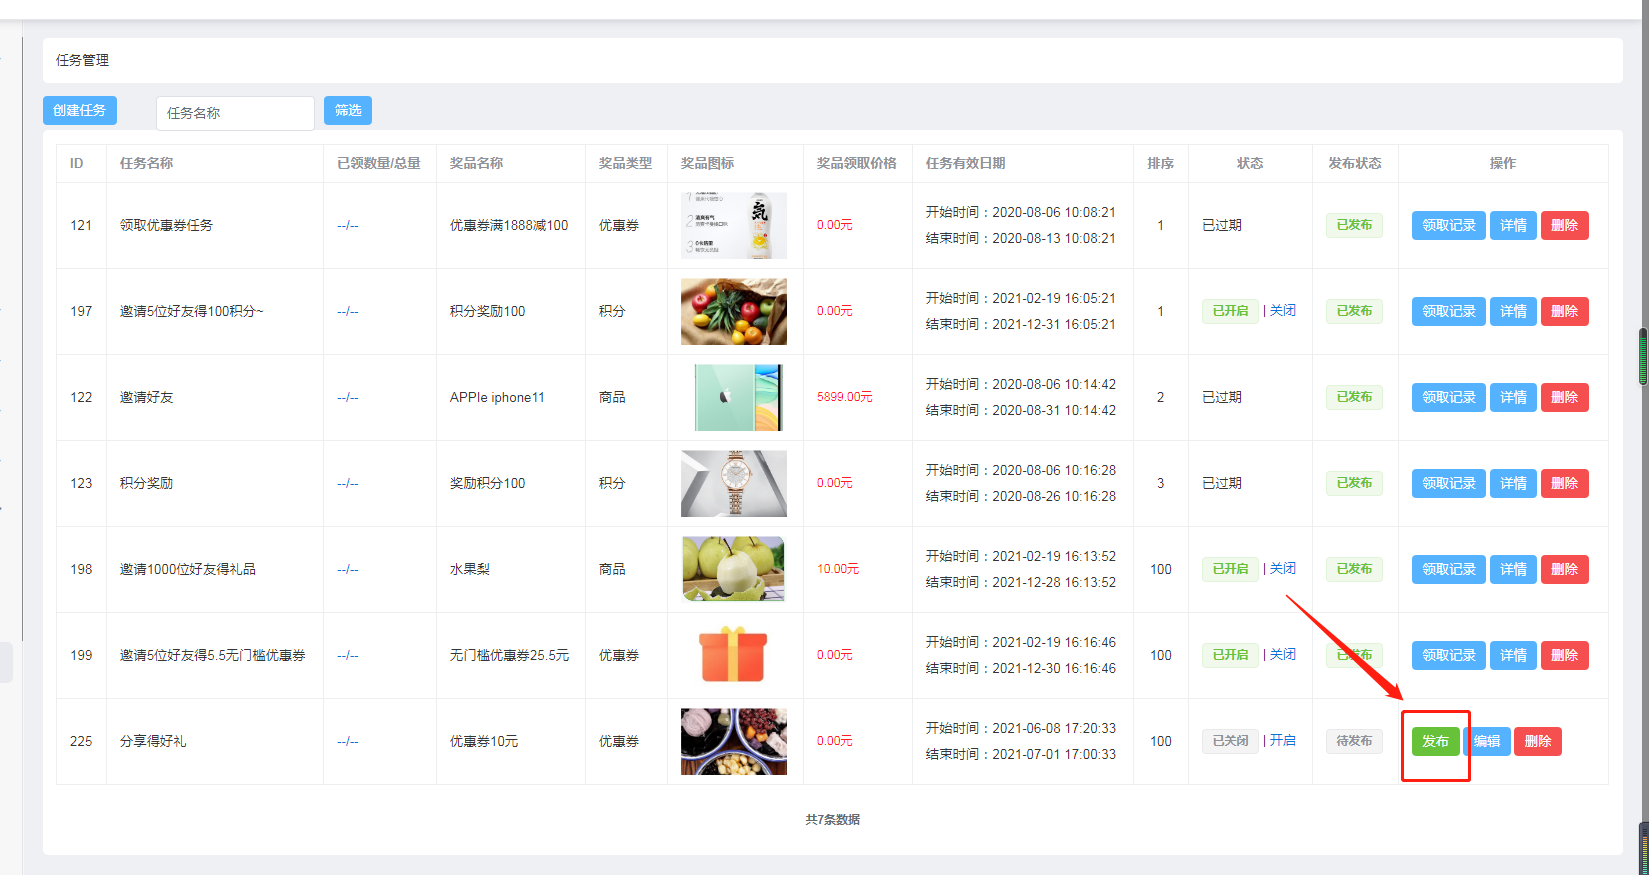Edit task 225 分享得好礼
Screen dimensions: 1649x875
1488,741
